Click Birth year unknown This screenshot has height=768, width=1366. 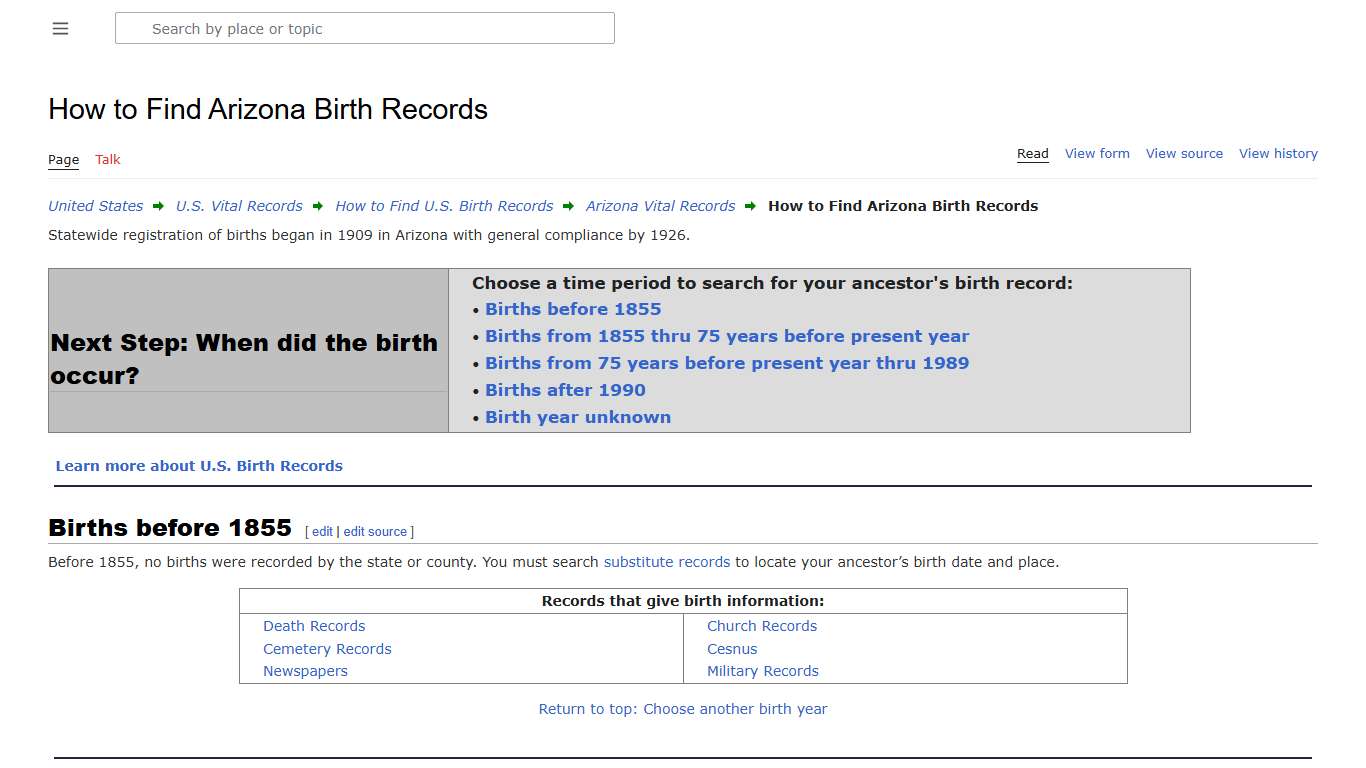(578, 417)
